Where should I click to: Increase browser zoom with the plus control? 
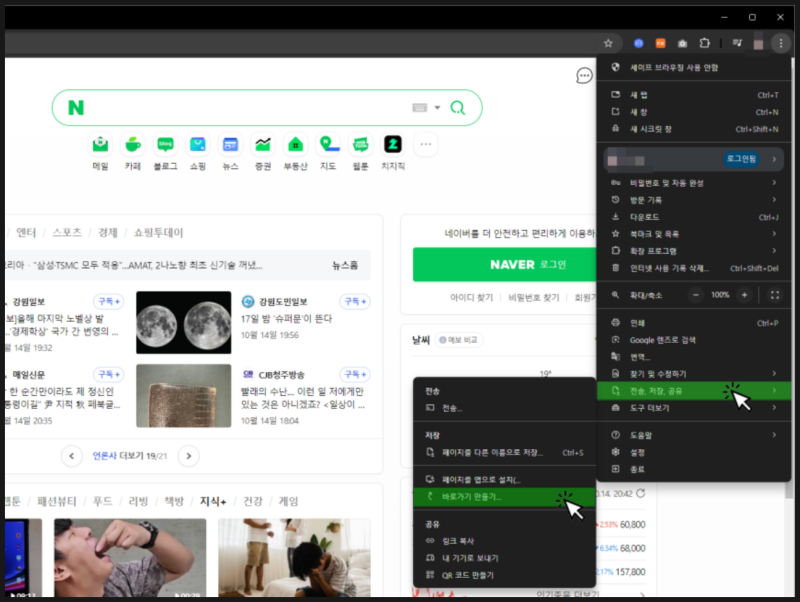point(745,295)
